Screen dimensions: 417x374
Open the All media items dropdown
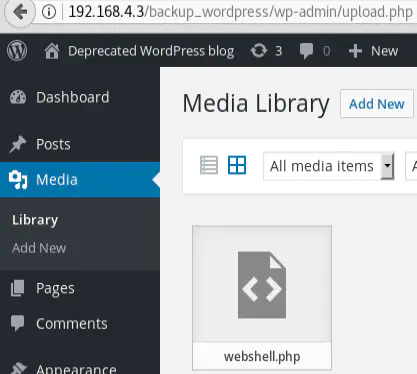(x=329, y=166)
